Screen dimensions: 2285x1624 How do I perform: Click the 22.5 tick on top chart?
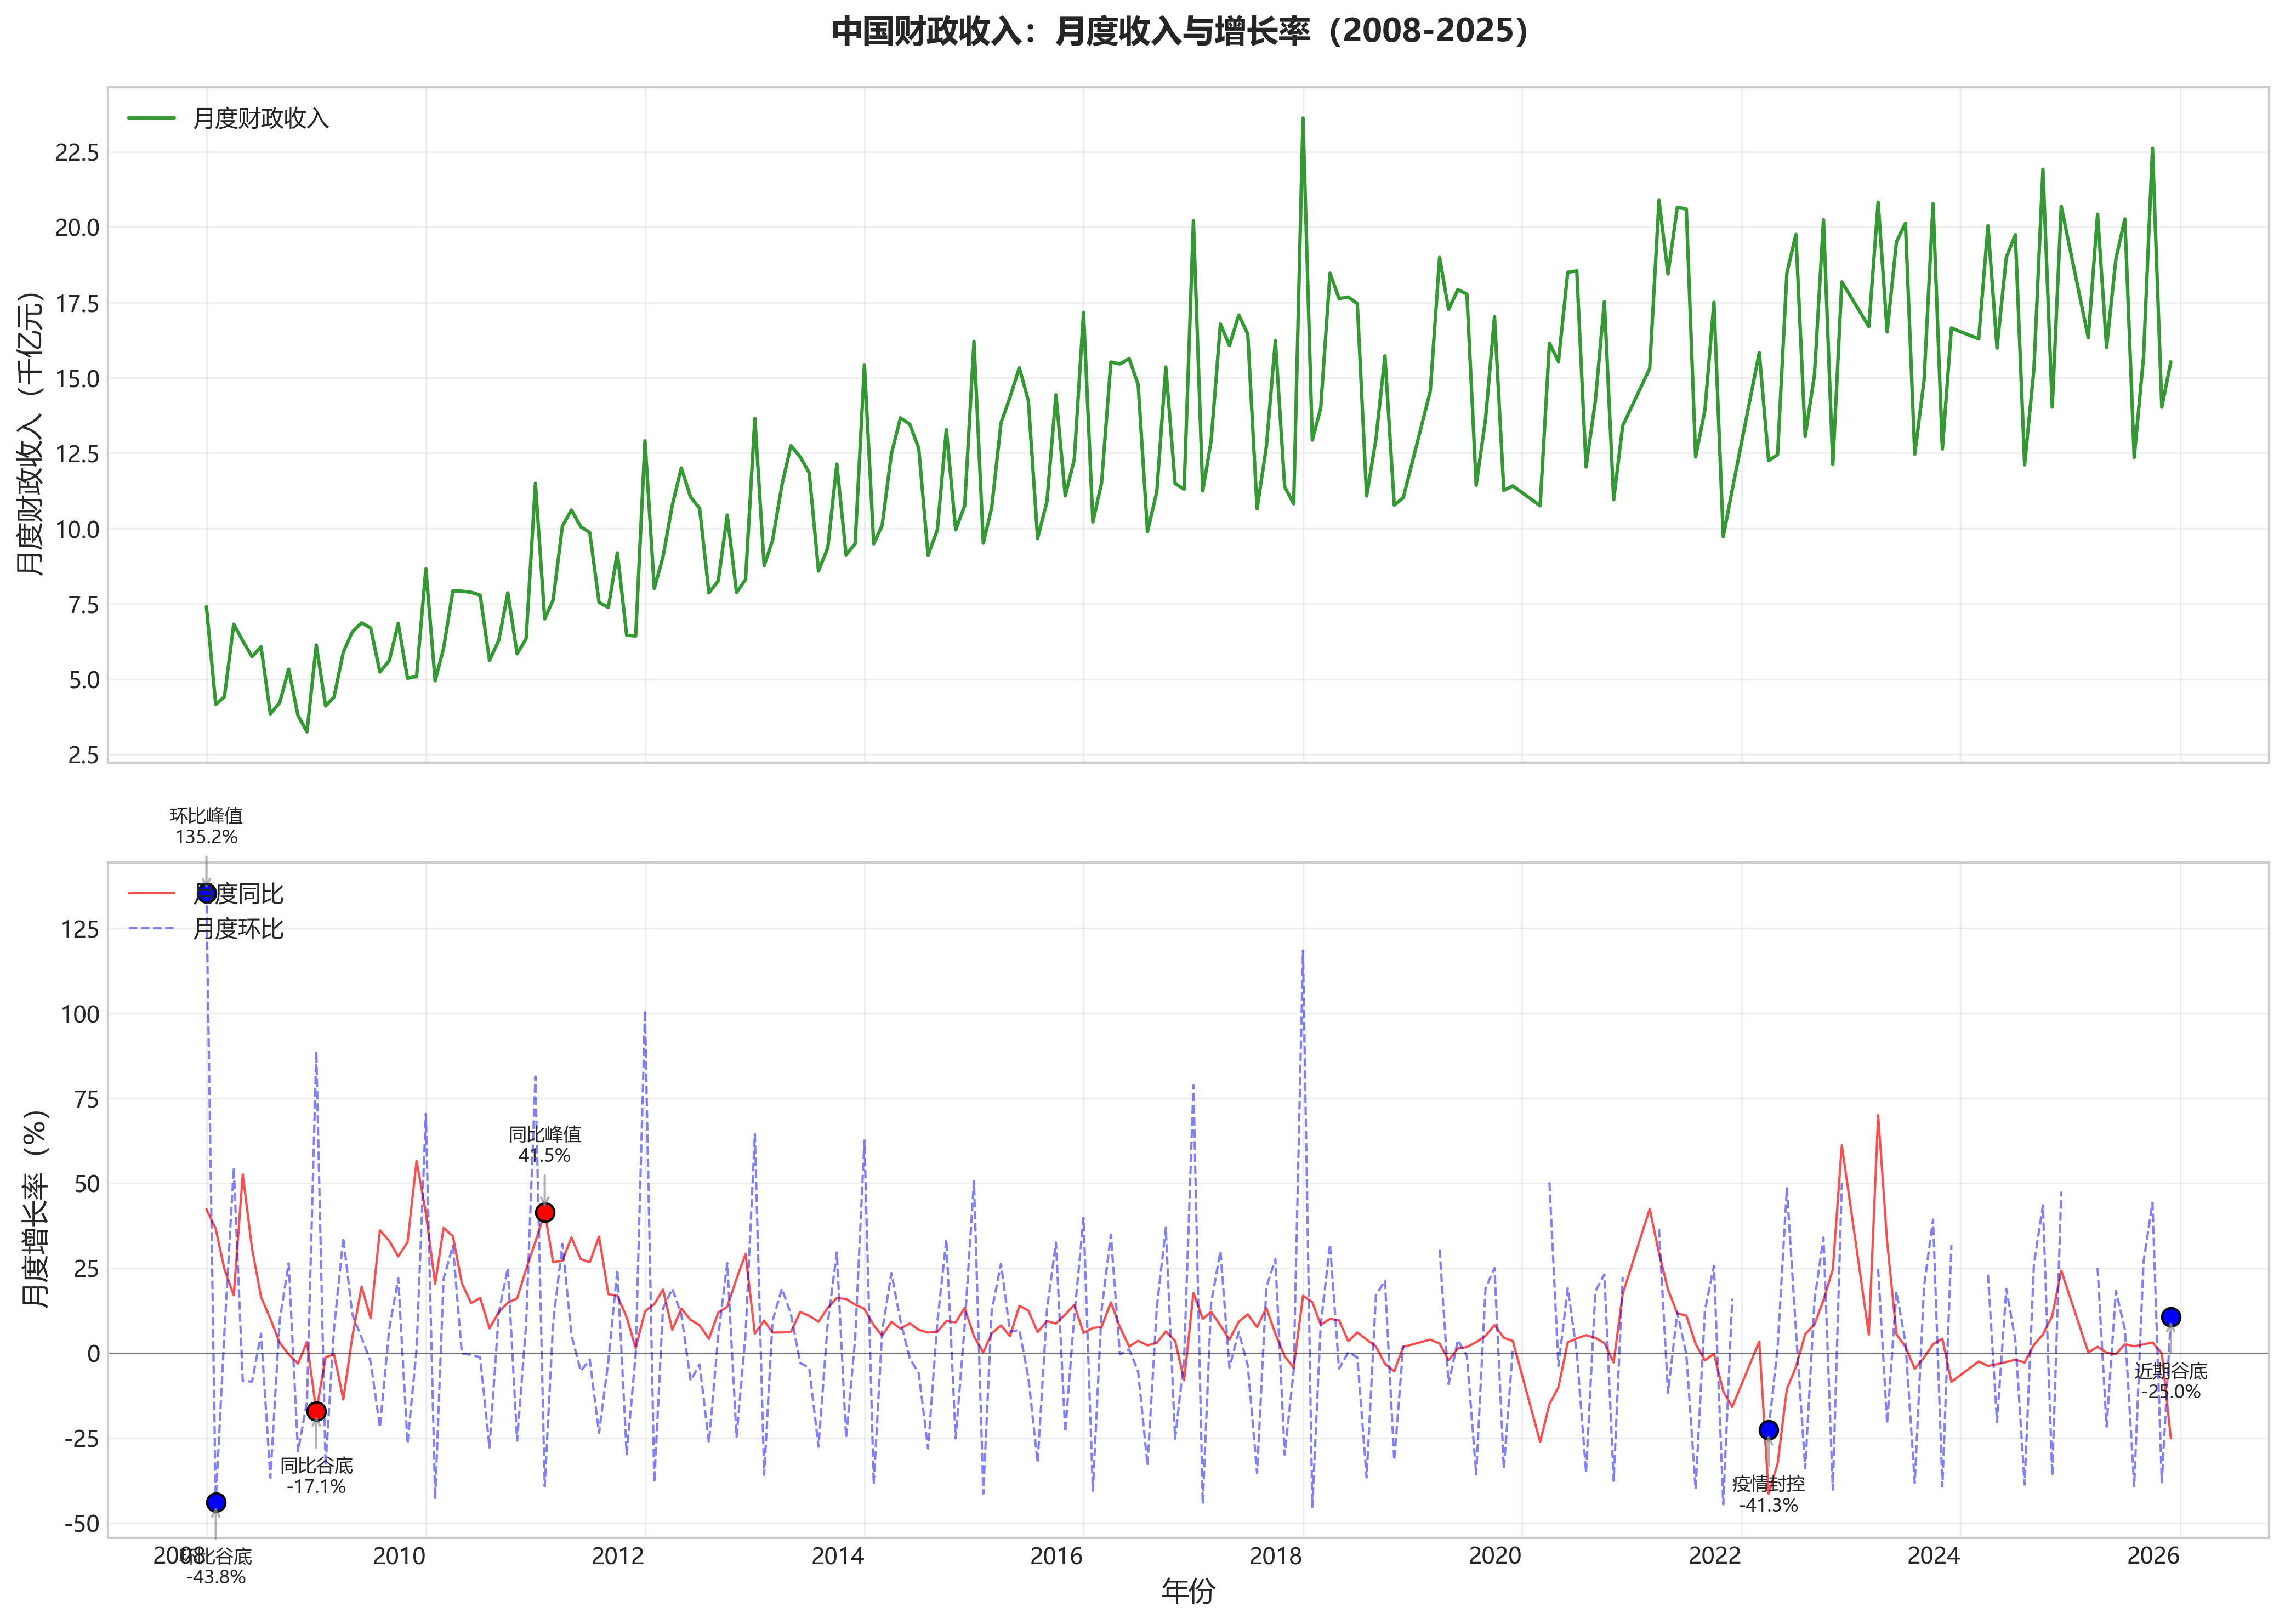pyautogui.click(x=77, y=152)
